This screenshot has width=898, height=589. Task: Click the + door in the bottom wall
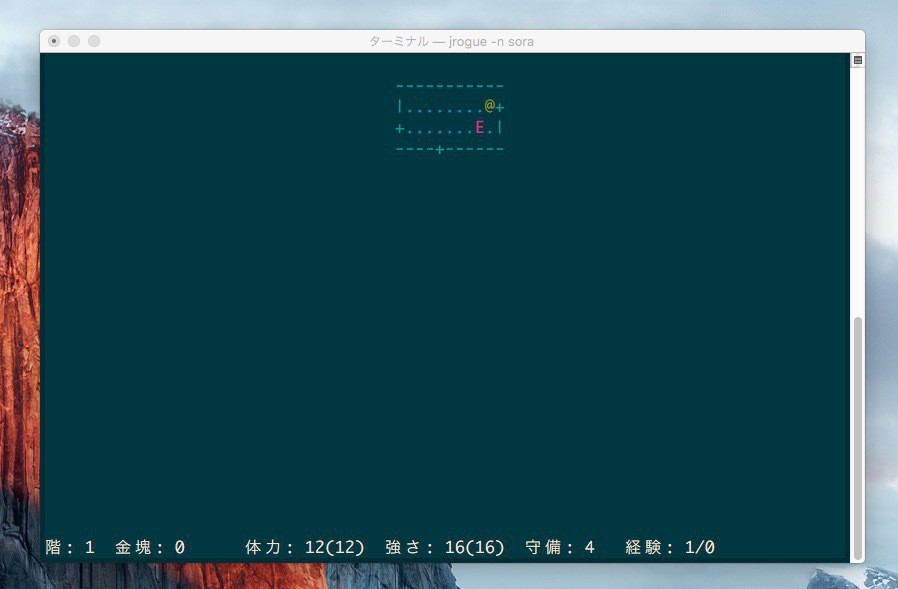click(440, 150)
